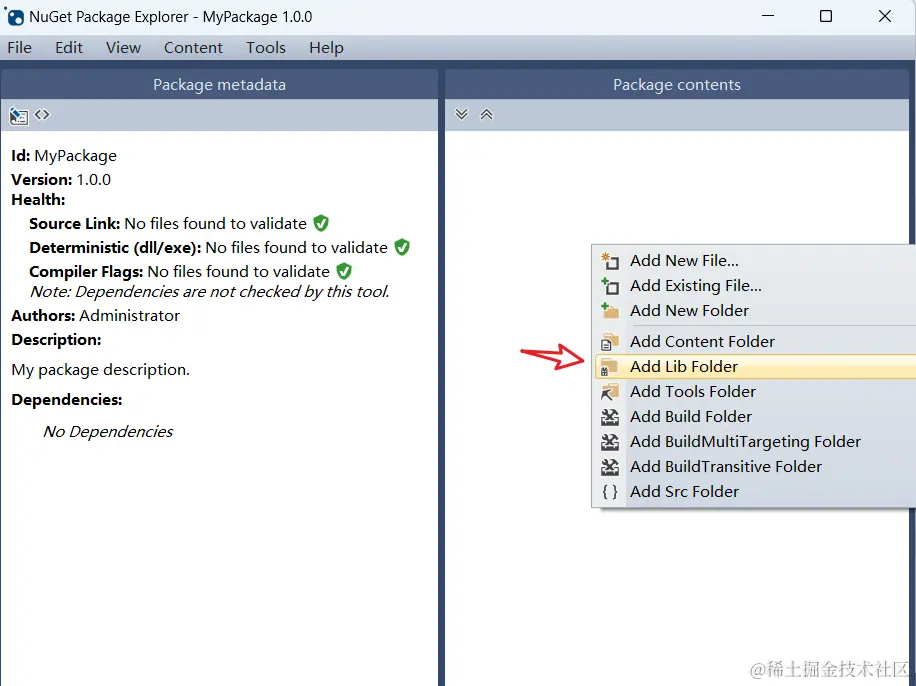Click the edit metadata icon
Viewport: 916px width, 686px height.
19,116
